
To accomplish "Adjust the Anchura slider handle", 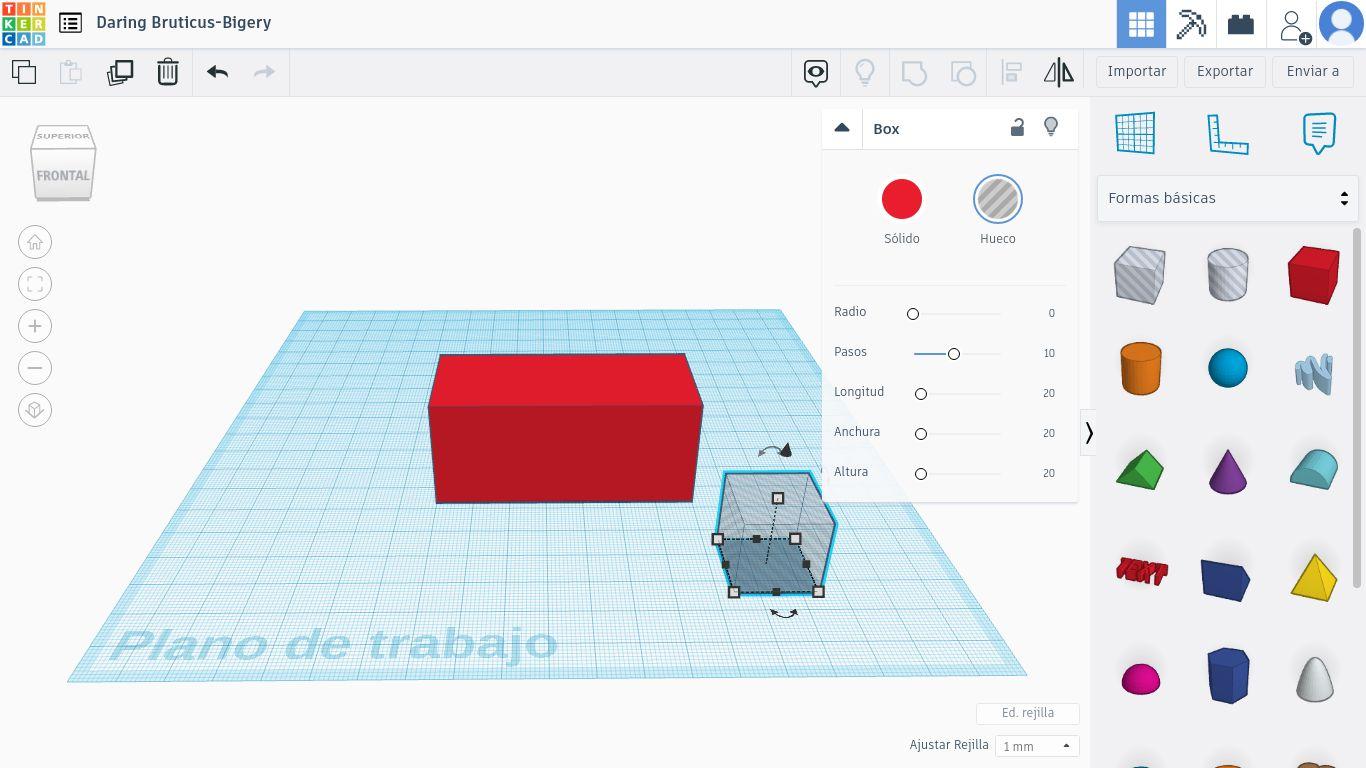I will [921, 434].
